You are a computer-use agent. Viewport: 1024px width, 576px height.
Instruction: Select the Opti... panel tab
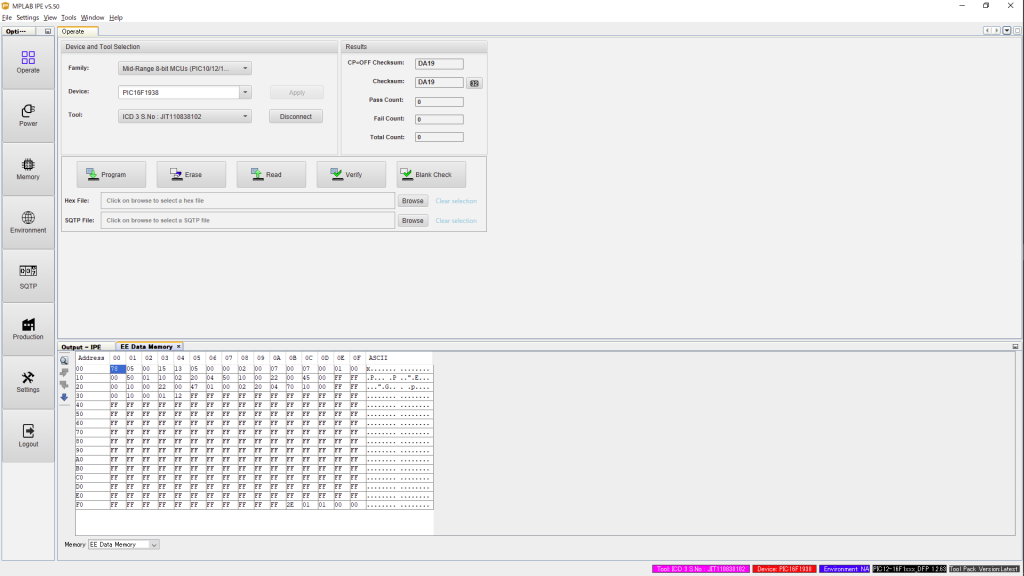tap(16, 31)
